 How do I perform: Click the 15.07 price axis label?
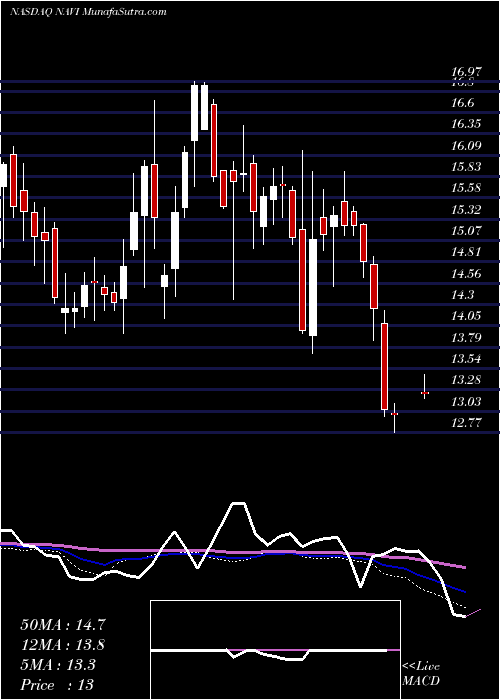[466, 231]
